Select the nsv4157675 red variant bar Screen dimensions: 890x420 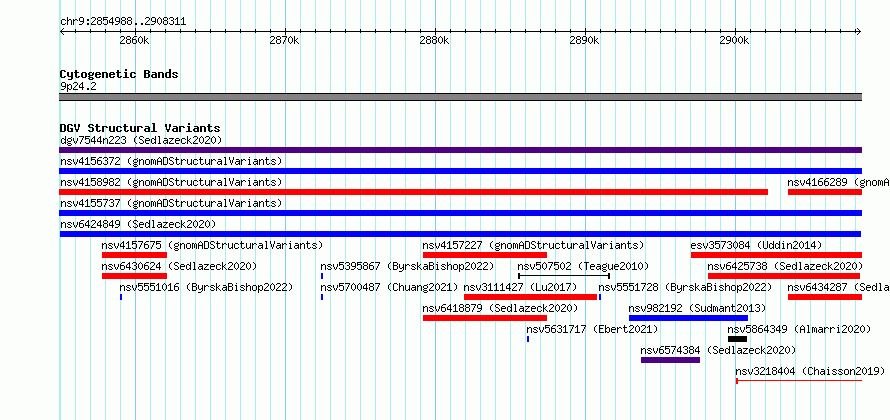click(x=135, y=255)
